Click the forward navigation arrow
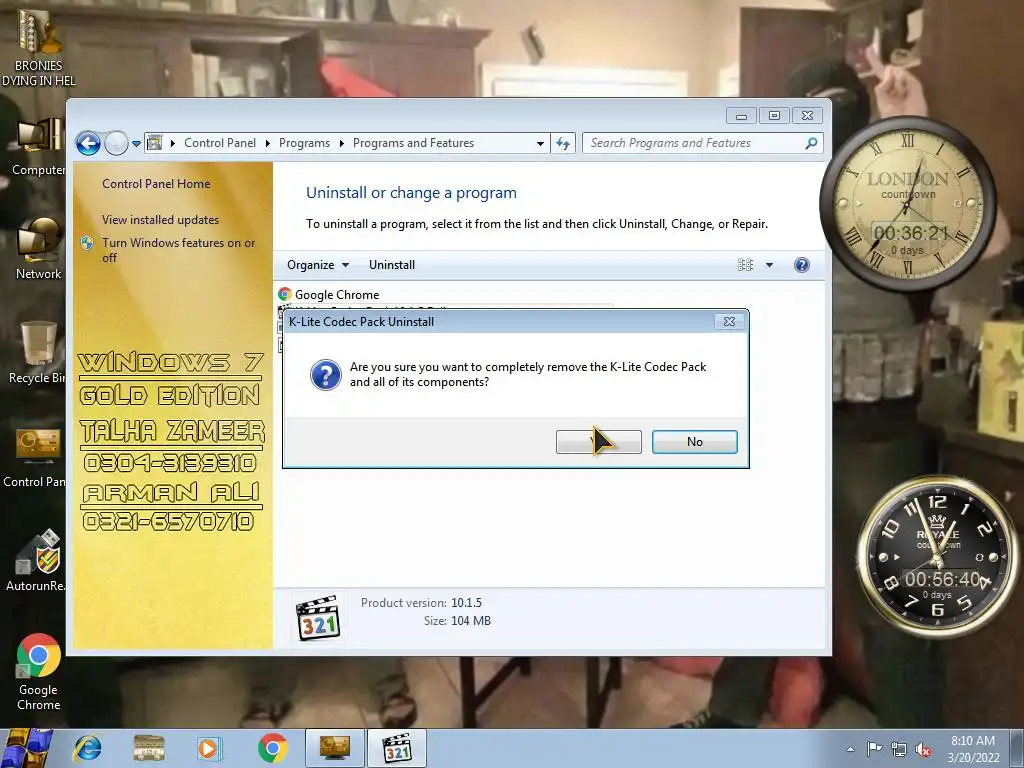This screenshot has width=1024, height=768. point(116,143)
